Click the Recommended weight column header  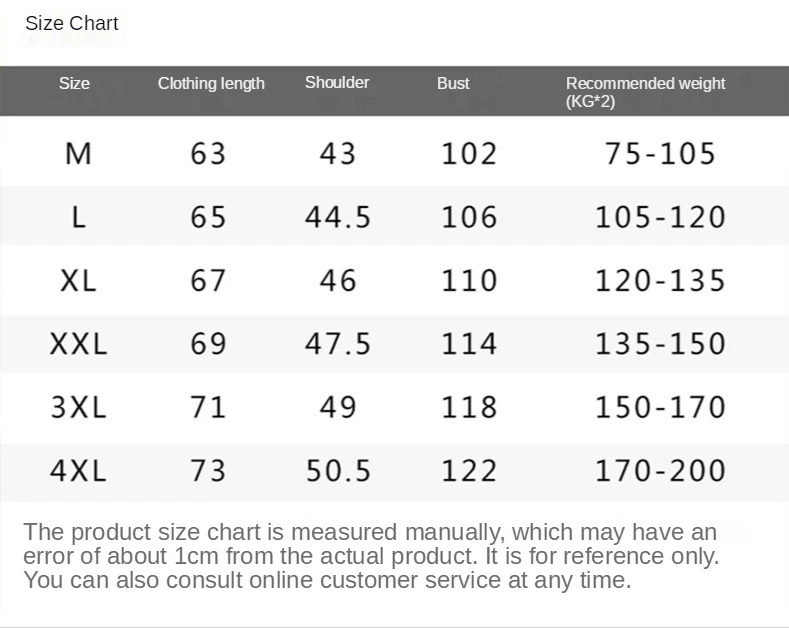(645, 92)
